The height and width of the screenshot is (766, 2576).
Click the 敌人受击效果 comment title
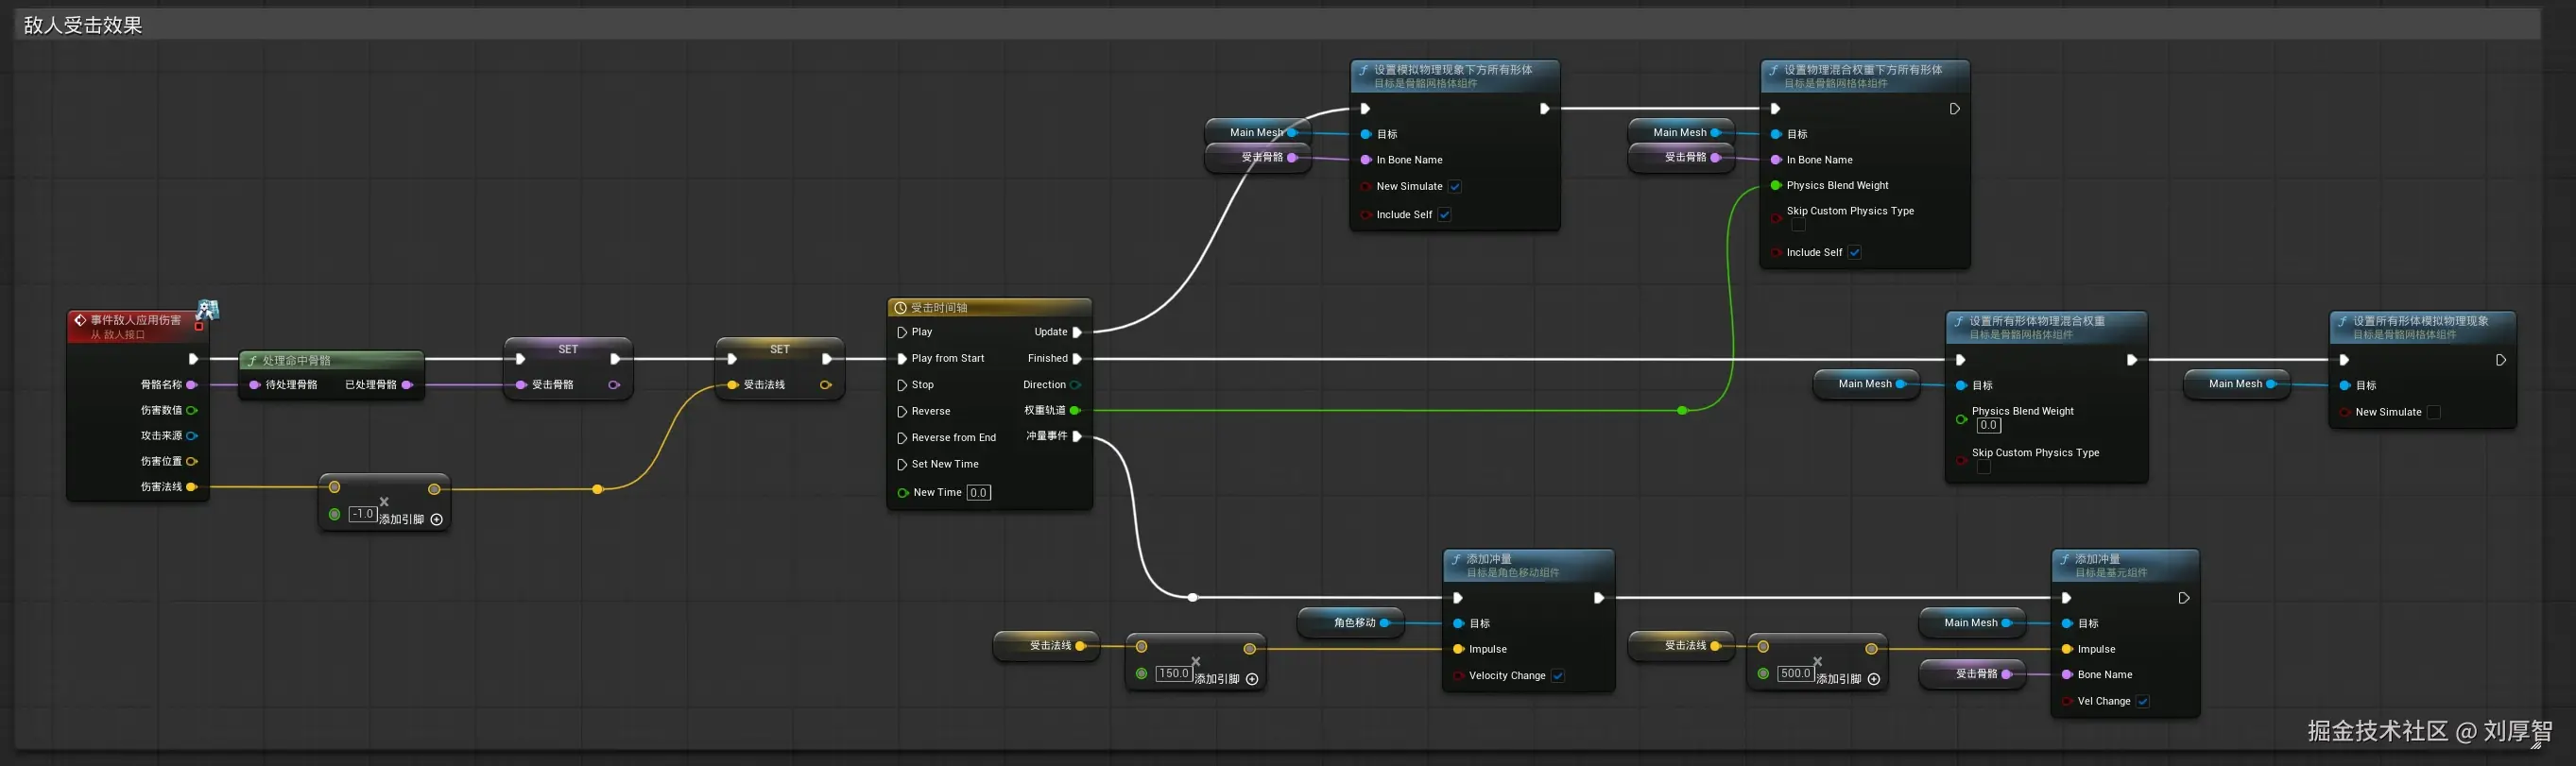pos(83,25)
